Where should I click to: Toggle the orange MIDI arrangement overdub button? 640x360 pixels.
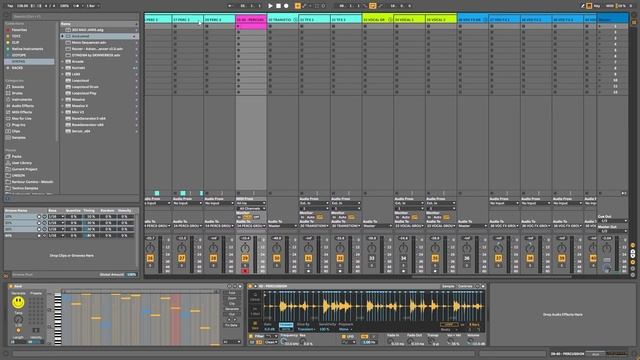coord(298,6)
